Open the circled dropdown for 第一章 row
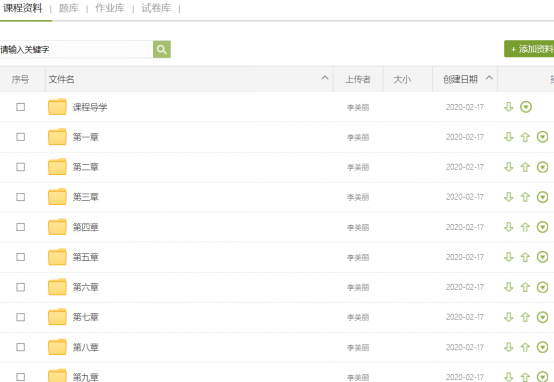The width and height of the screenshot is (554, 382). click(542, 137)
